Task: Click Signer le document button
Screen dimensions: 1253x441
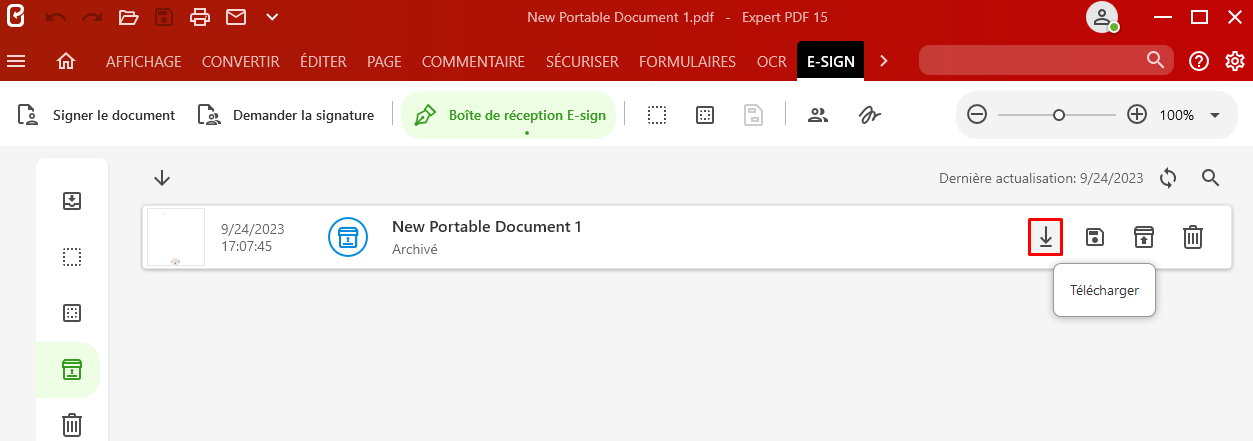Action: tap(96, 115)
